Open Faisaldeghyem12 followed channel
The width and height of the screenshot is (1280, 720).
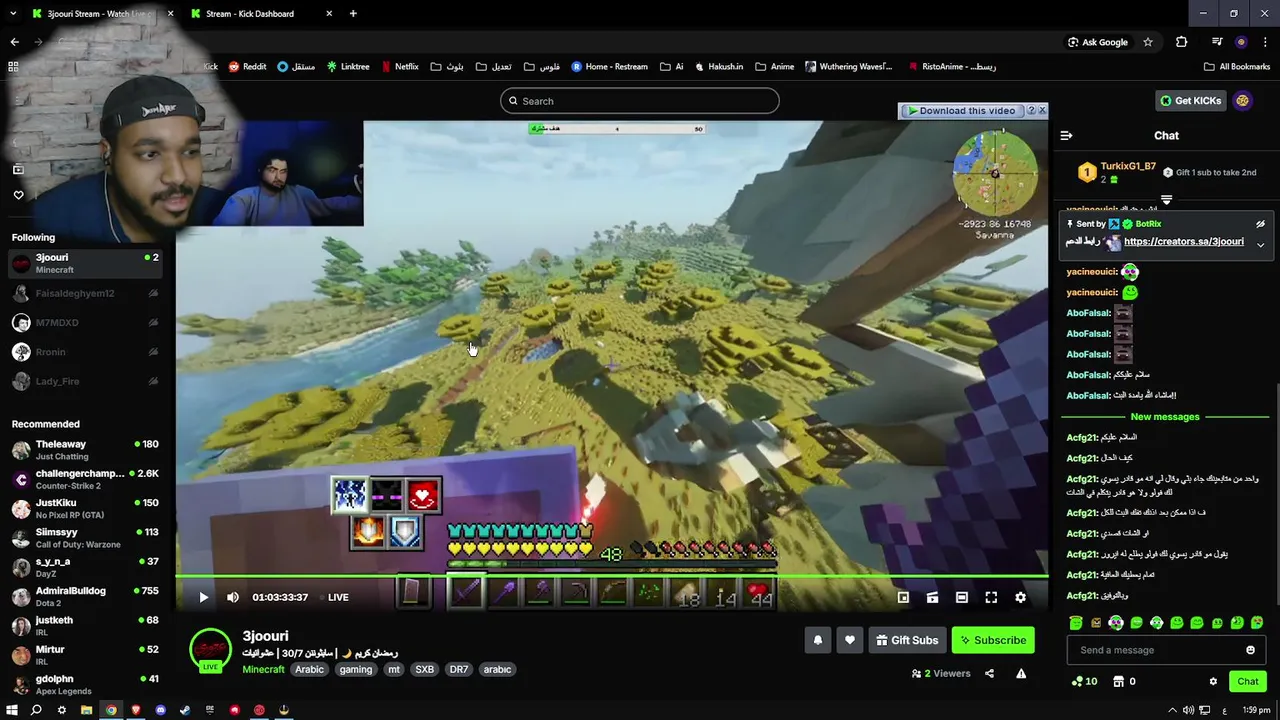pyautogui.click(x=85, y=293)
